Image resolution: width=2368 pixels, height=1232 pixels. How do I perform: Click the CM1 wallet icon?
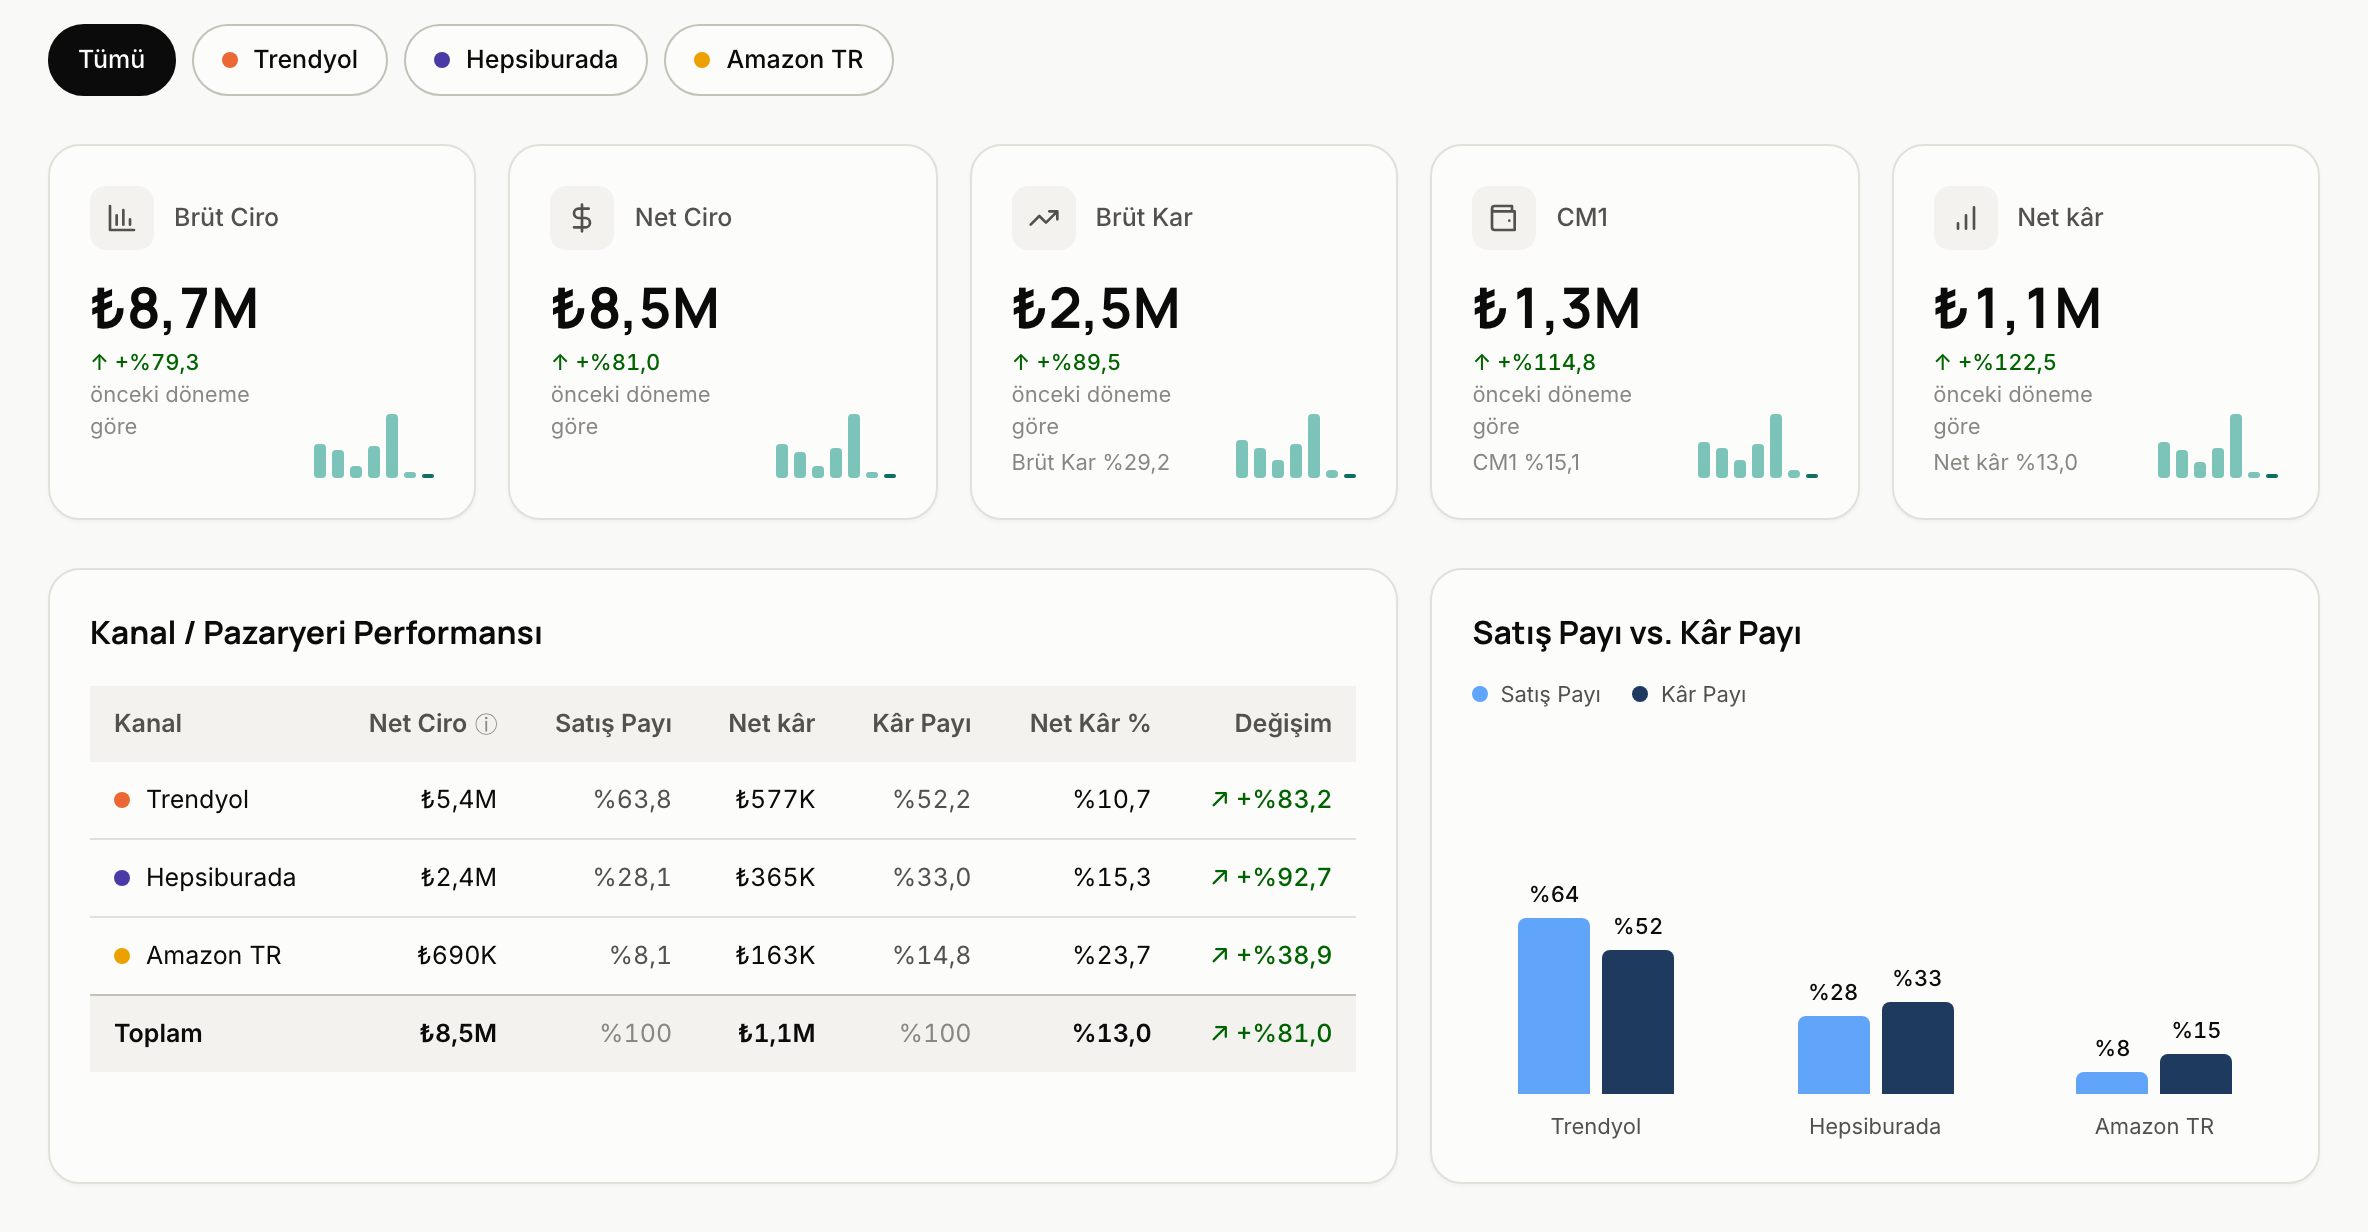pos(1504,218)
